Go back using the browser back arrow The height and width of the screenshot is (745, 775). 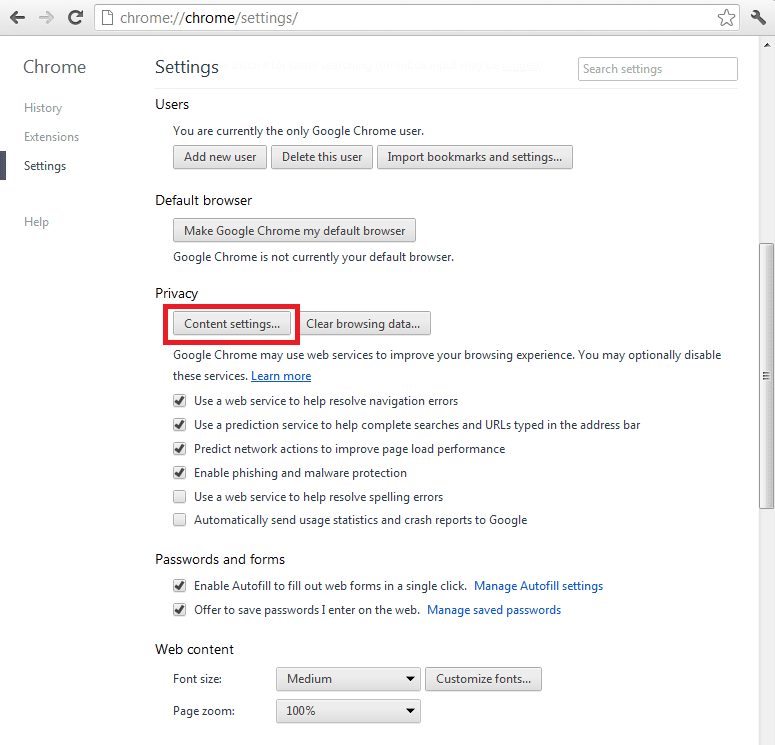tap(17, 18)
